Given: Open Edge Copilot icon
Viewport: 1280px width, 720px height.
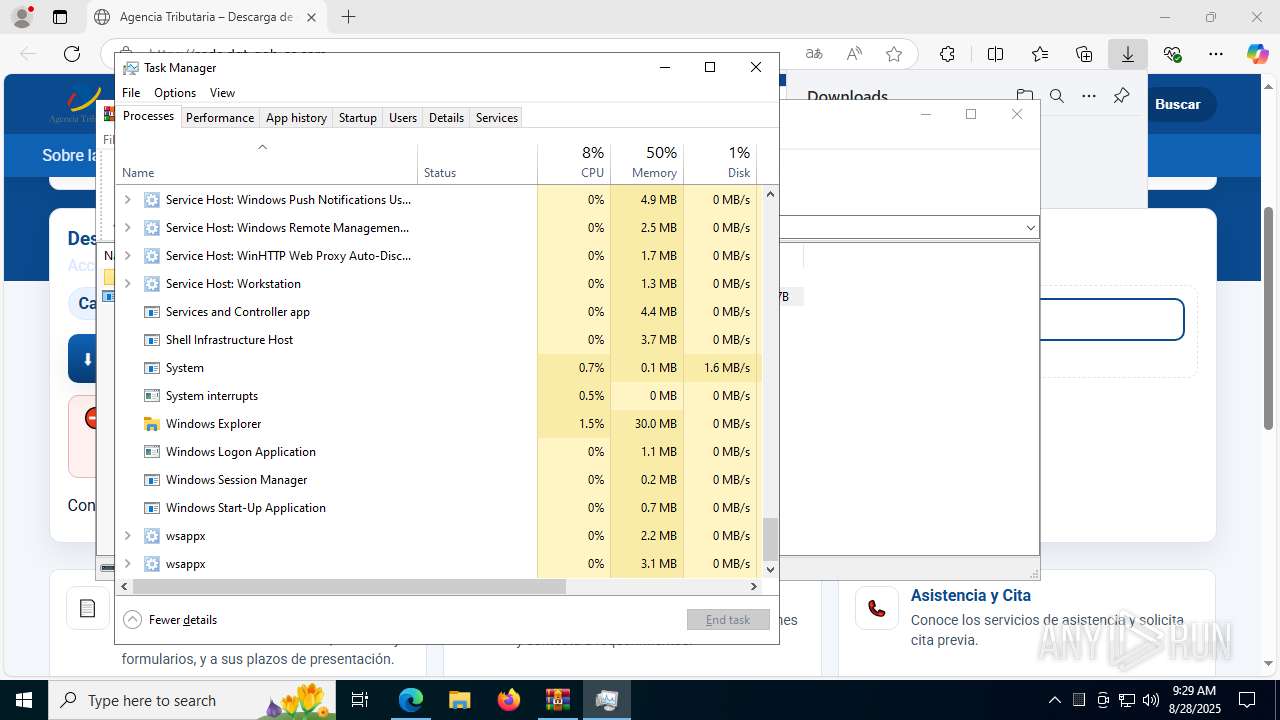Looking at the screenshot, I should [x=1257, y=54].
